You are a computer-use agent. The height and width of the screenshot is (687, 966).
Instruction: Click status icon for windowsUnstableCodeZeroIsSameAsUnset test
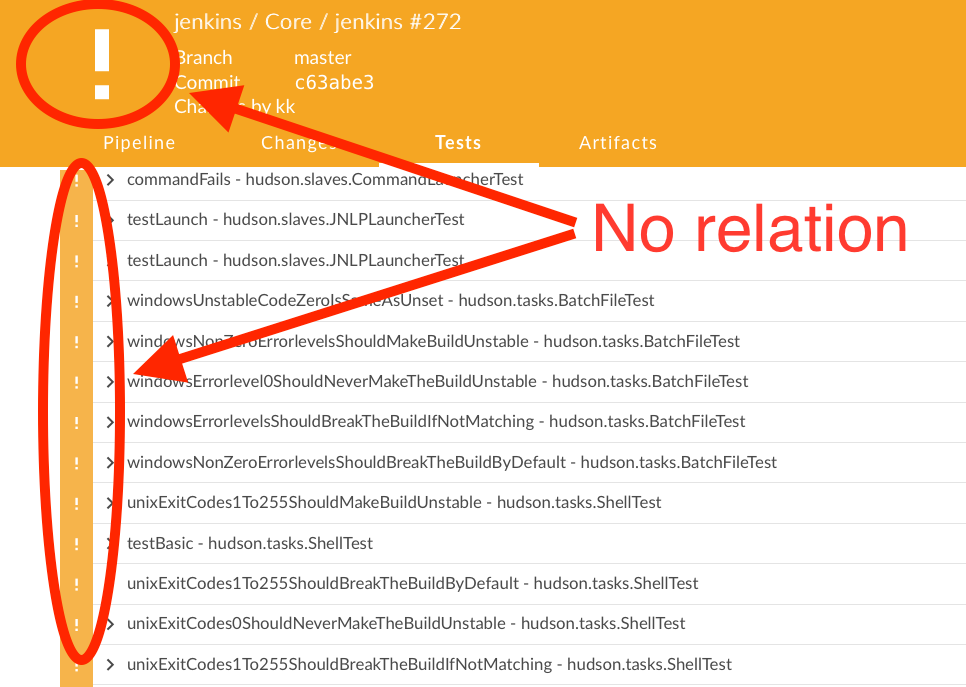pos(76,301)
